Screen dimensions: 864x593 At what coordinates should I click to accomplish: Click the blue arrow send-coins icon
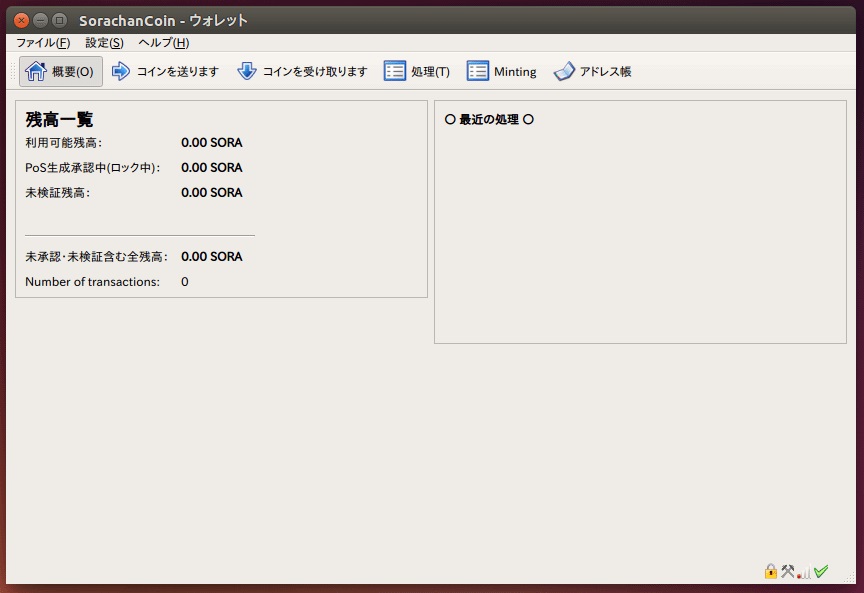tap(121, 71)
